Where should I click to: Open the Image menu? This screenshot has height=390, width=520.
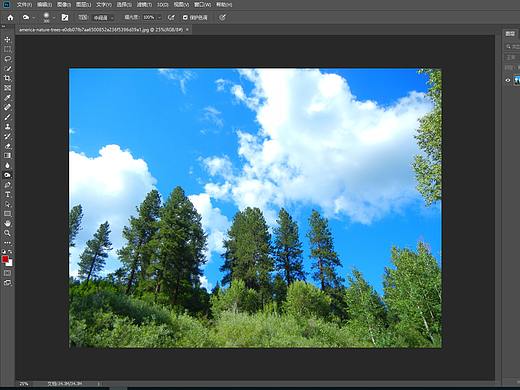click(64, 5)
